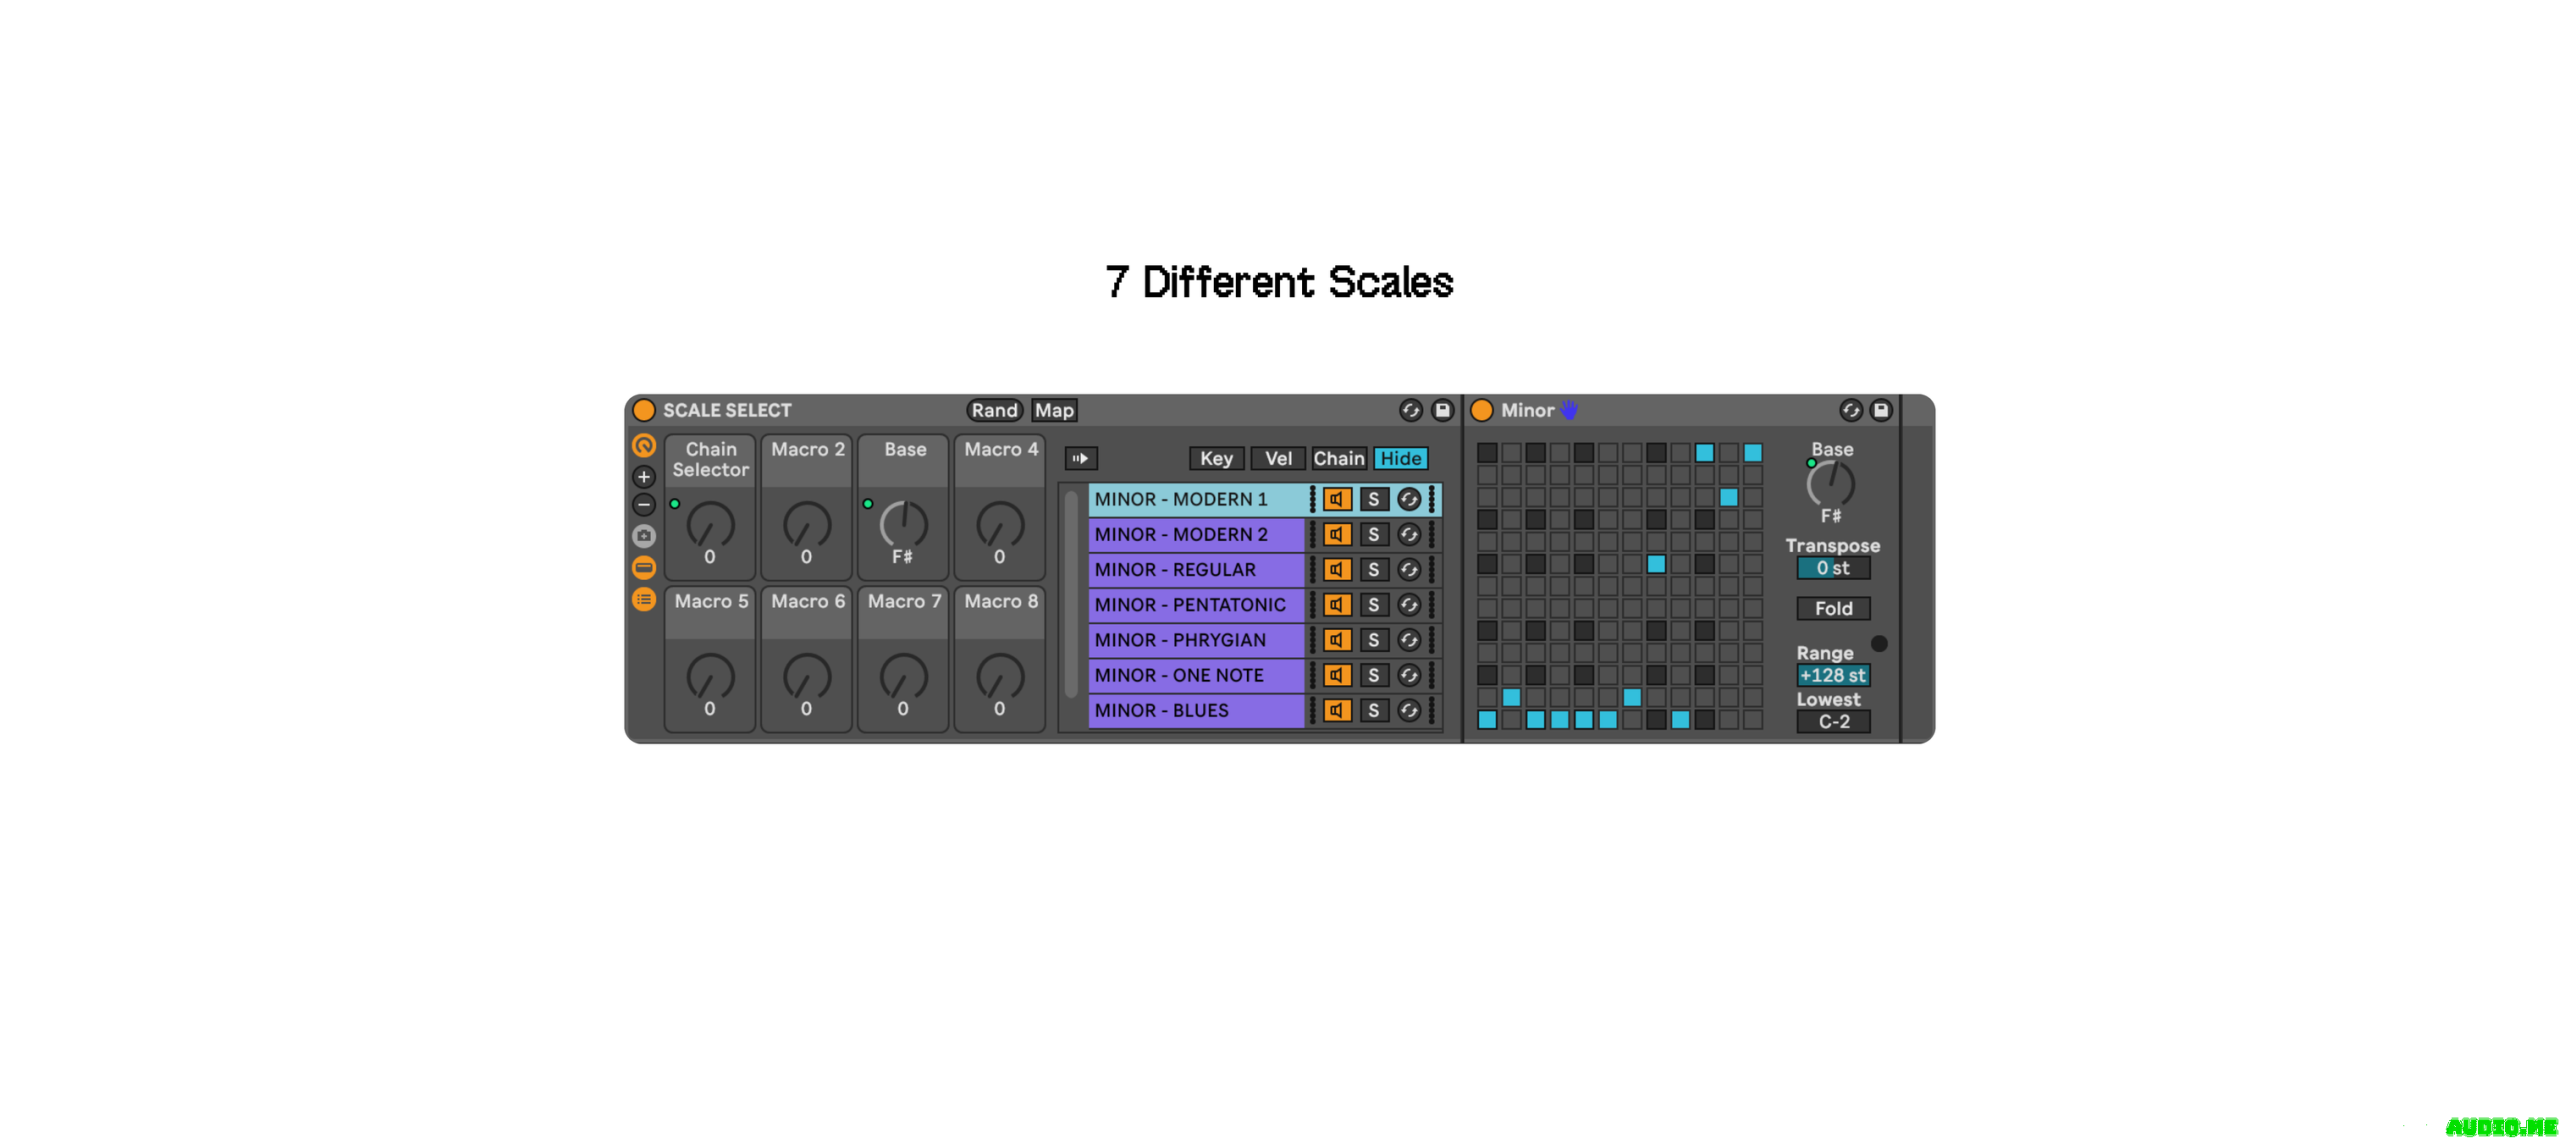Mute the MINOR - MODERN 2 chain
2560x1138 pixels.
point(1337,534)
